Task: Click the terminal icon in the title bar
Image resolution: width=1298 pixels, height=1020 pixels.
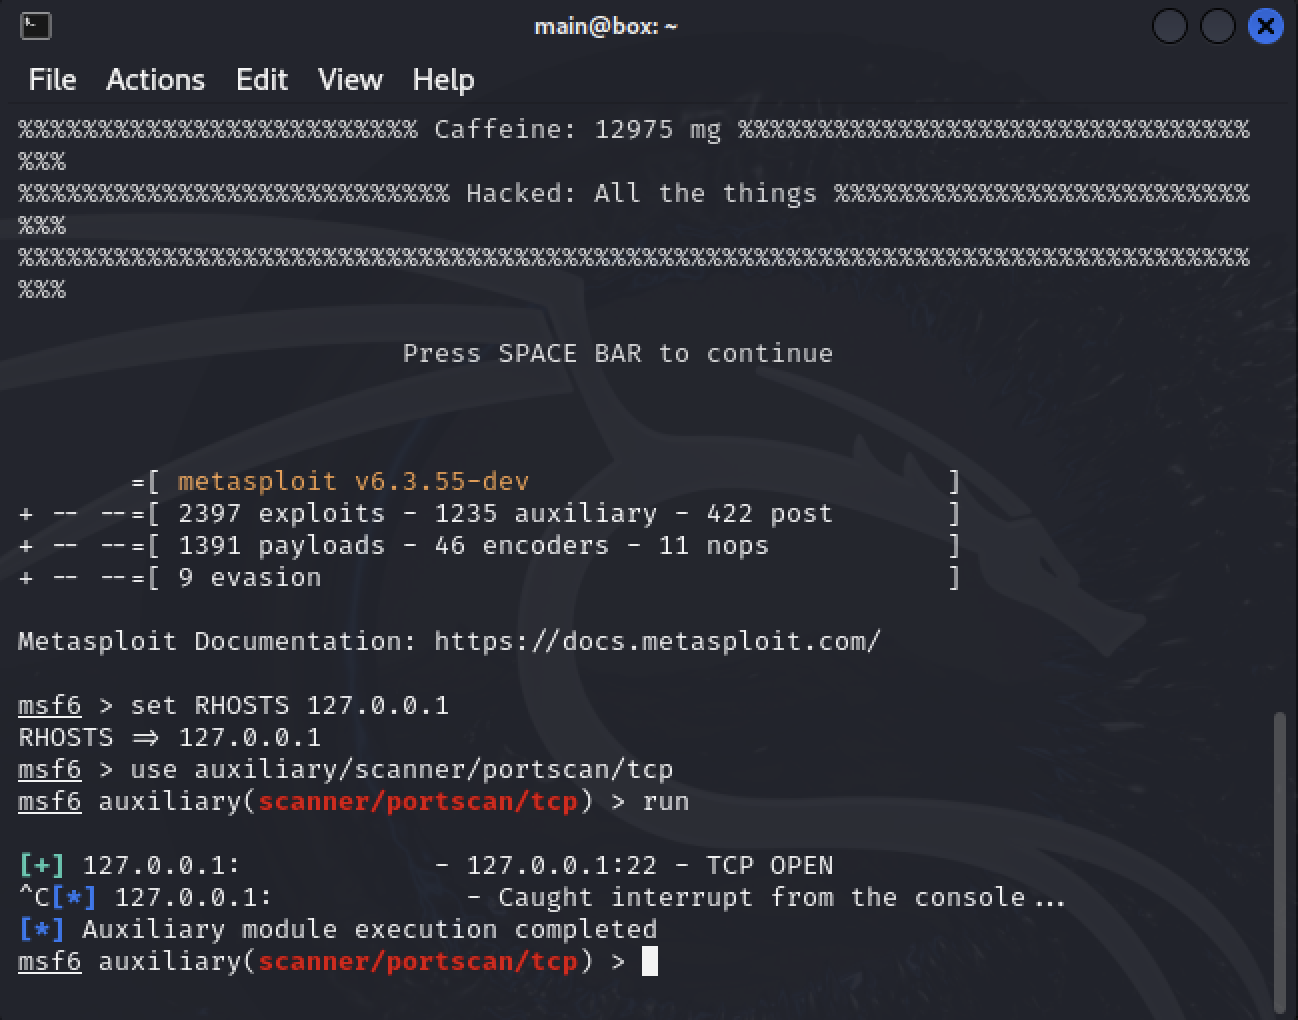Action: [x=36, y=26]
